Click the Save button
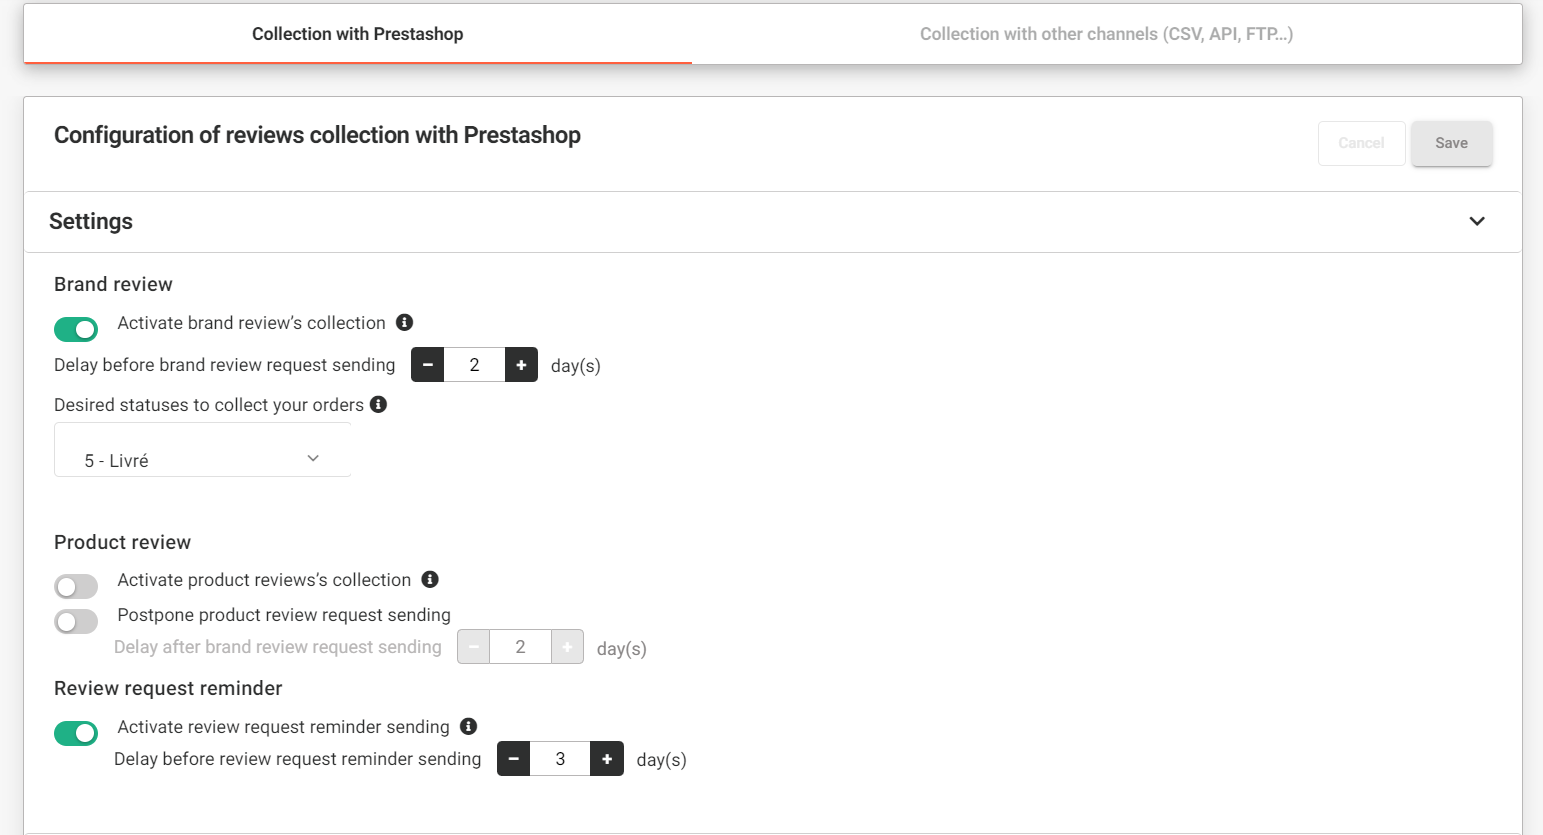This screenshot has height=835, width=1543. coord(1452,143)
